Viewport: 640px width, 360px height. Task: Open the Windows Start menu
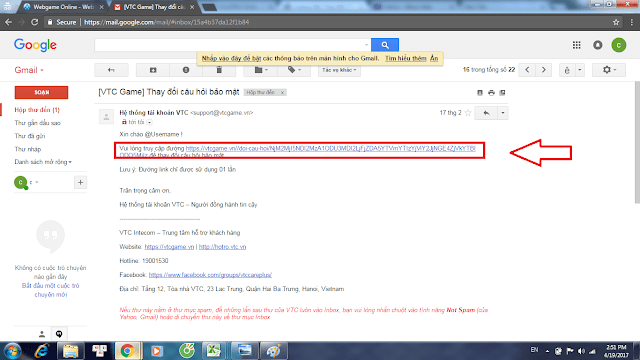click(x=12, y=351)
